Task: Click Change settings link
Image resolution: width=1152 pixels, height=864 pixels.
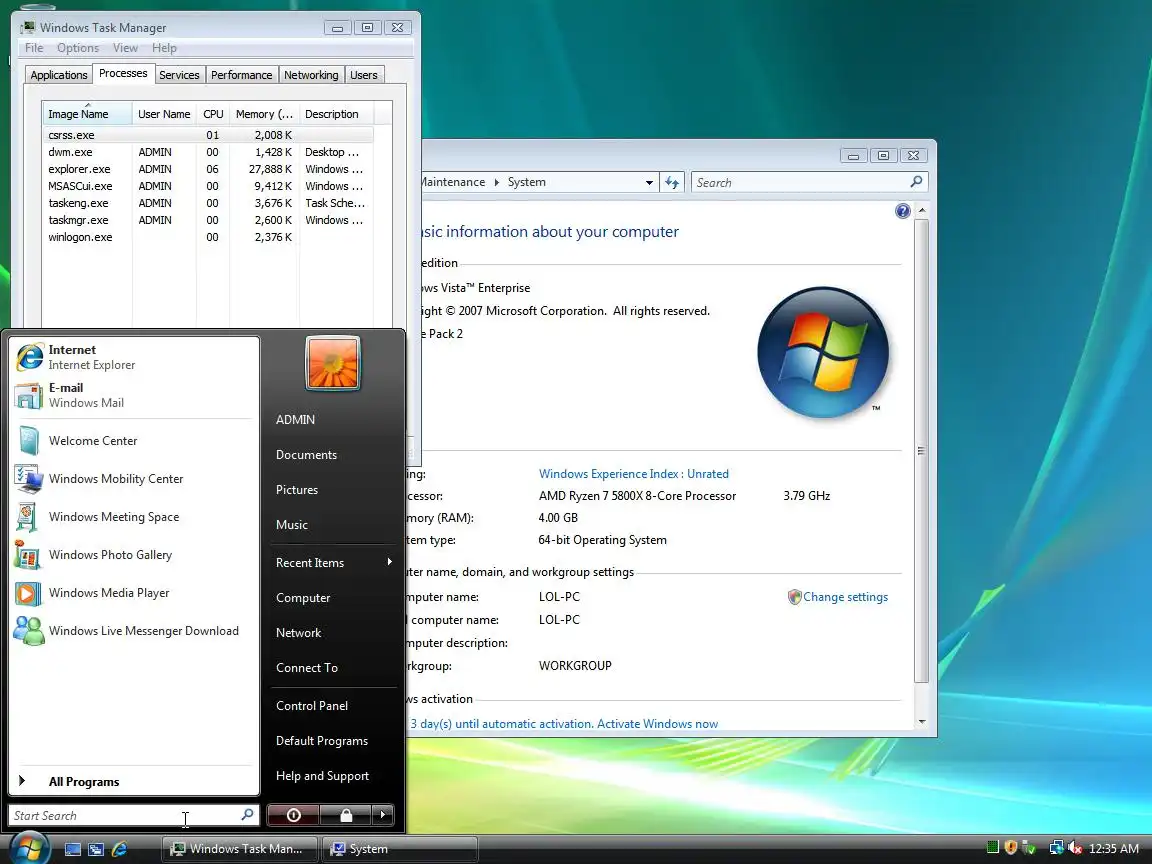Action: click(x=845, y=597)
